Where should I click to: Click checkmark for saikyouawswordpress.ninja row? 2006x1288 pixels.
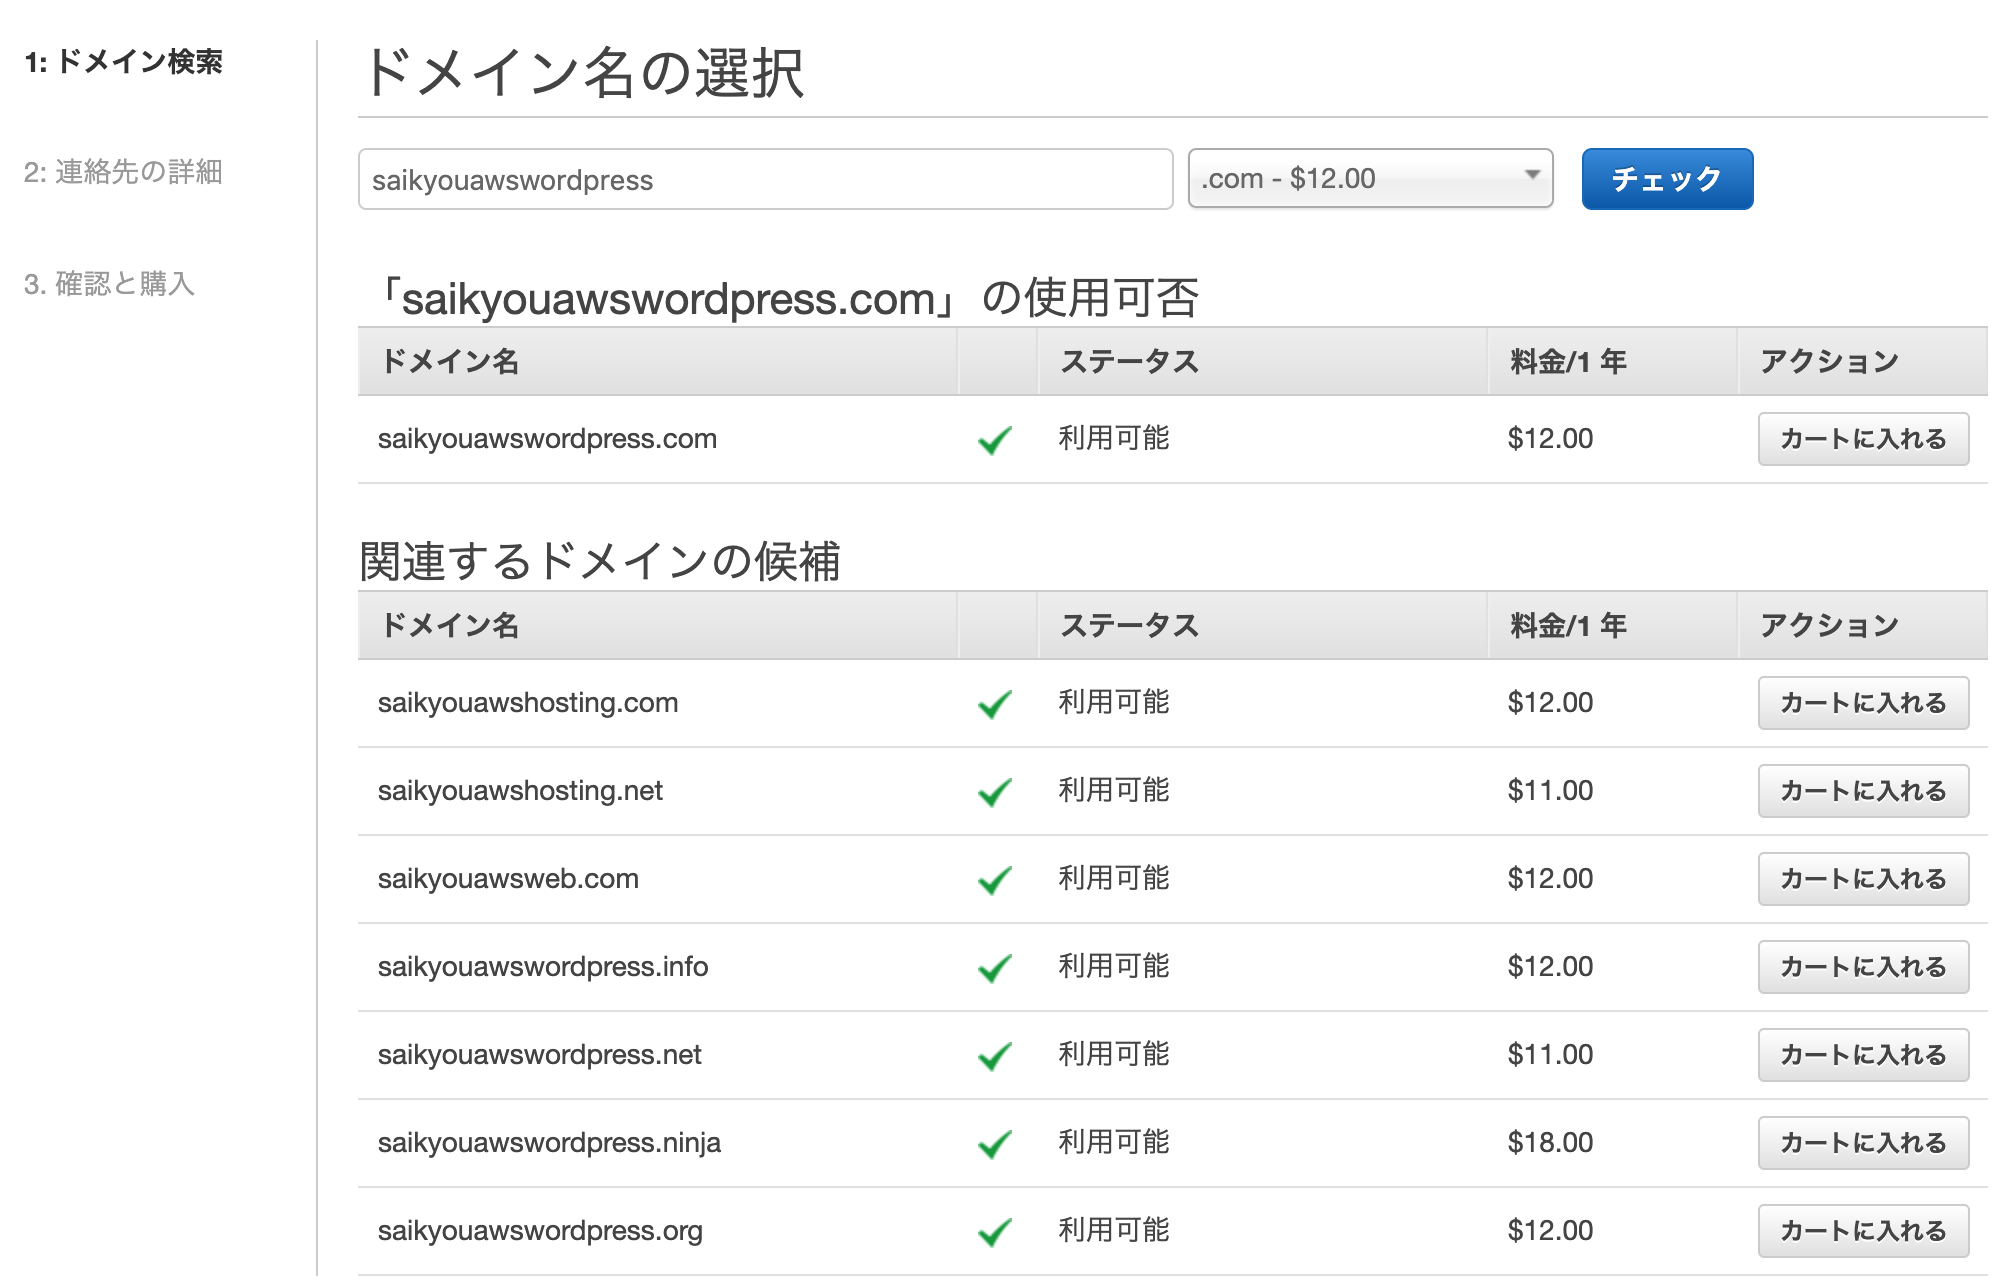(x=995, y=1144)
